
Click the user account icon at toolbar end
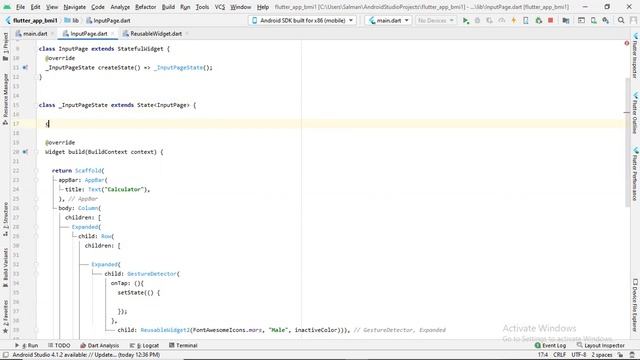tap(633, 20)
